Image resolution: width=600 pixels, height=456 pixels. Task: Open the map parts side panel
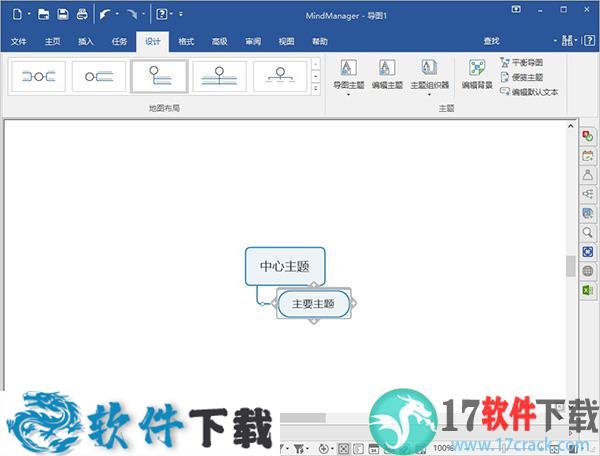pos(587,194)
